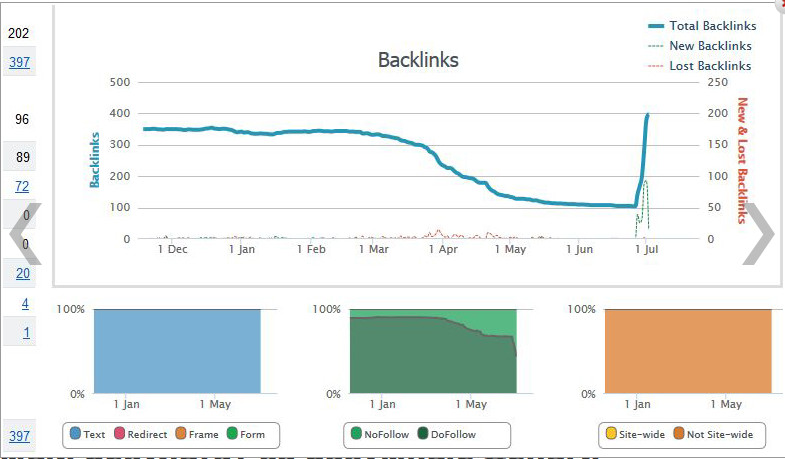Viewport: 785px width, 459px height.
Task: Toggle Text link type legend item
Action: coord(88,434)
